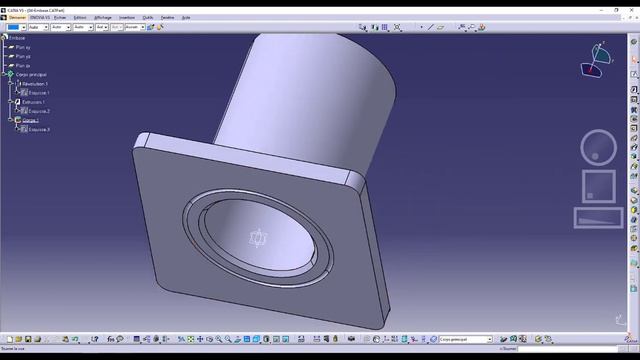Collapse the Révolution.1 tree node
This screenshot has height=360, width=640.
[11, 84]
